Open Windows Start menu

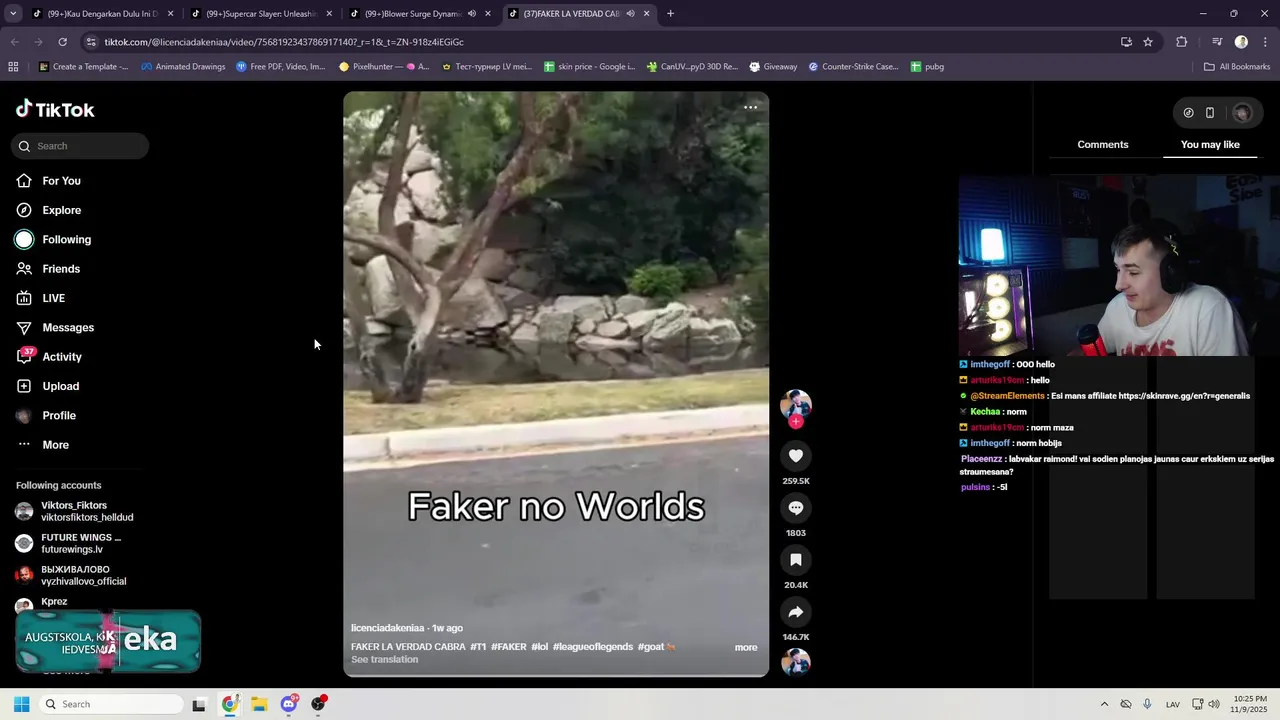pos(22,704)
